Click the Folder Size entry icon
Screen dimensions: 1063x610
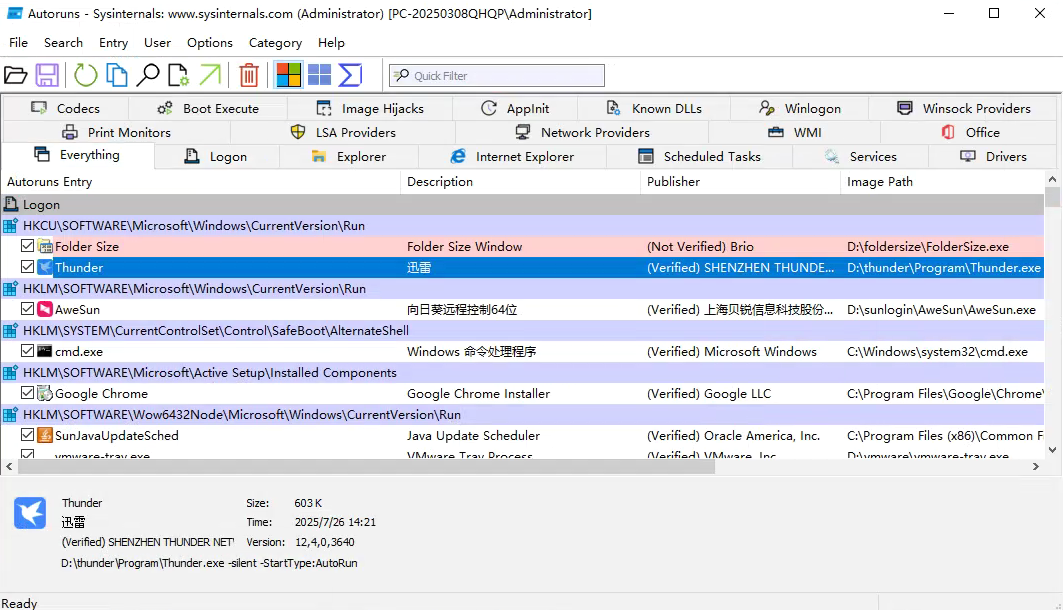tap(45, 247)
